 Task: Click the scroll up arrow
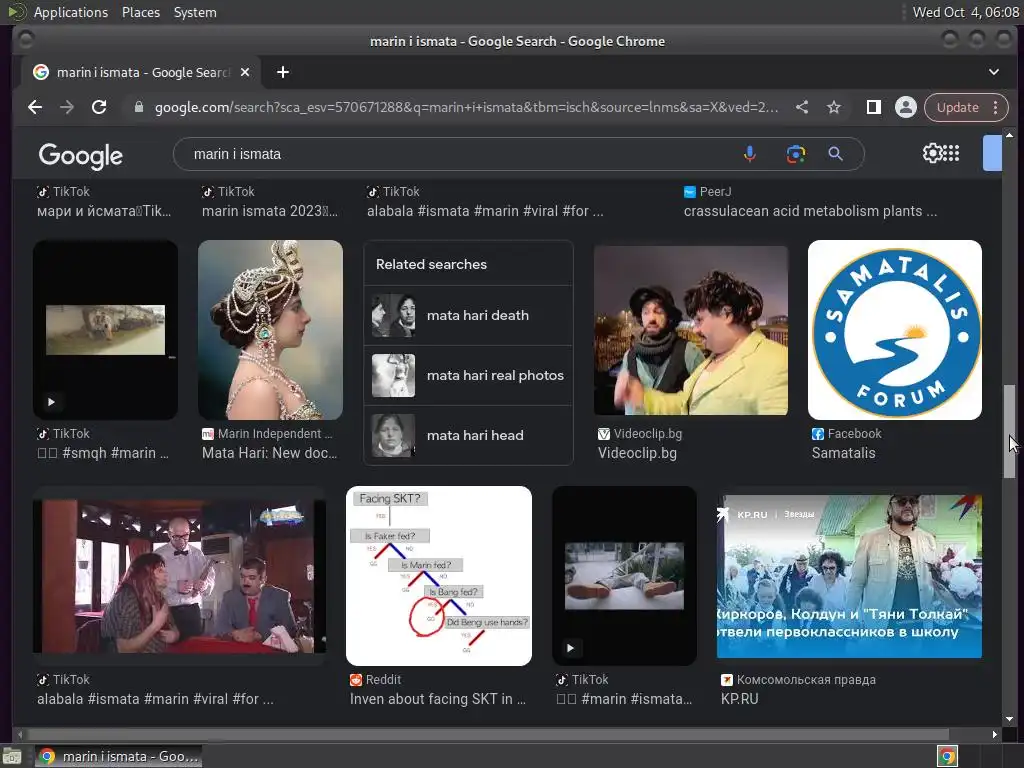[1010, 135]
